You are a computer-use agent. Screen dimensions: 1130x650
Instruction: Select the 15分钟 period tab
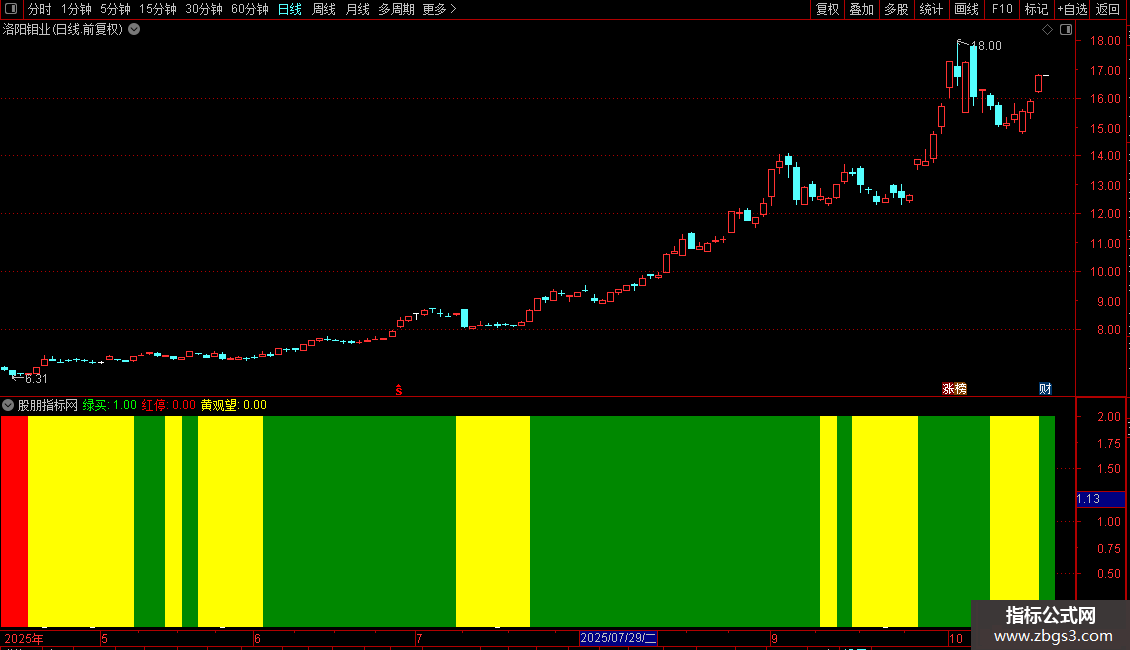(158, 9)
